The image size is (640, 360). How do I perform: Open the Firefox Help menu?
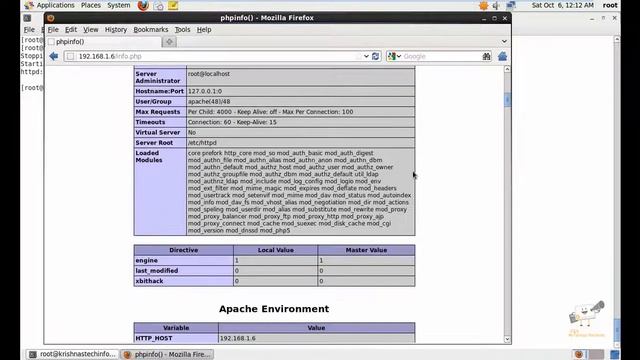click(204, 30)
